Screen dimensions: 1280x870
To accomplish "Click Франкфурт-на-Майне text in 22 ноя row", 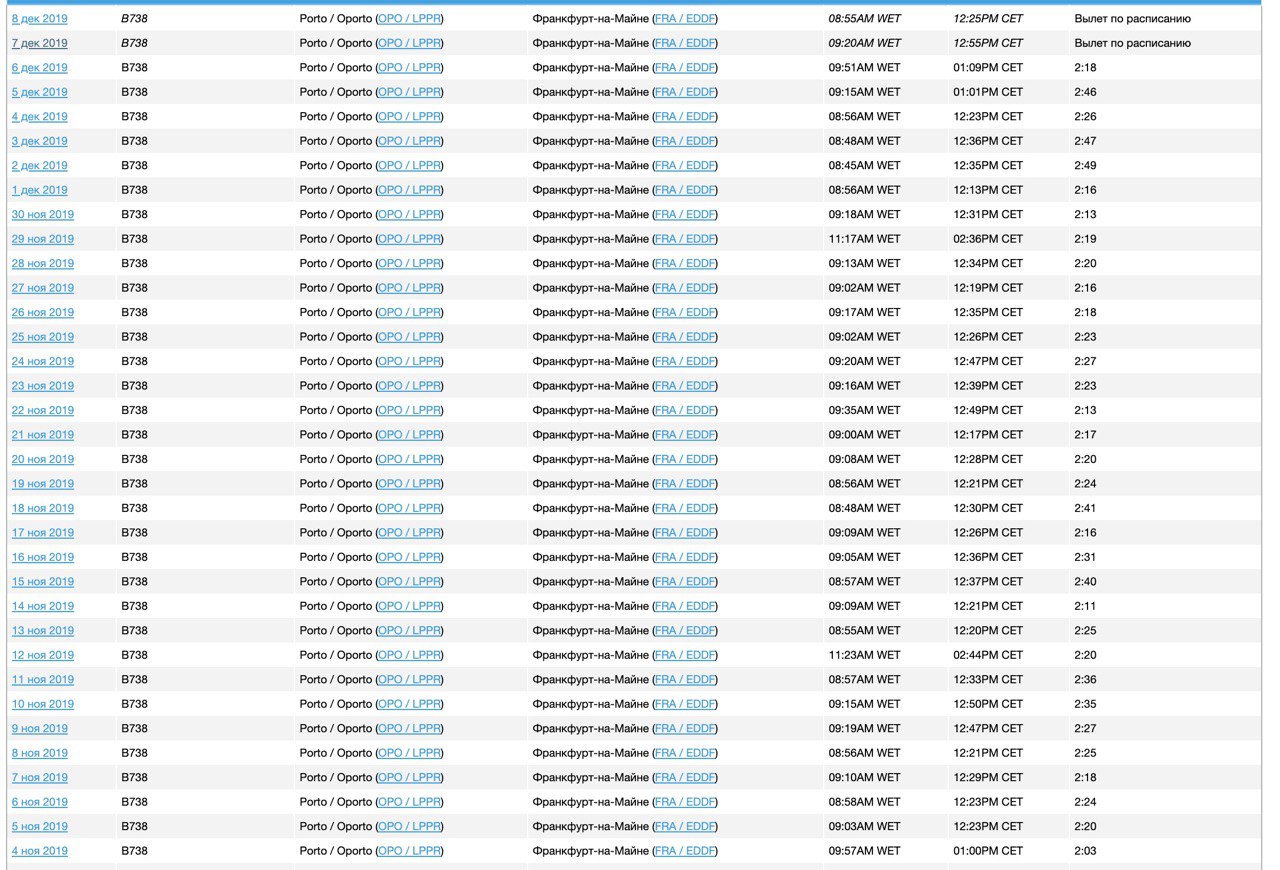I will [x=590, y=411].
